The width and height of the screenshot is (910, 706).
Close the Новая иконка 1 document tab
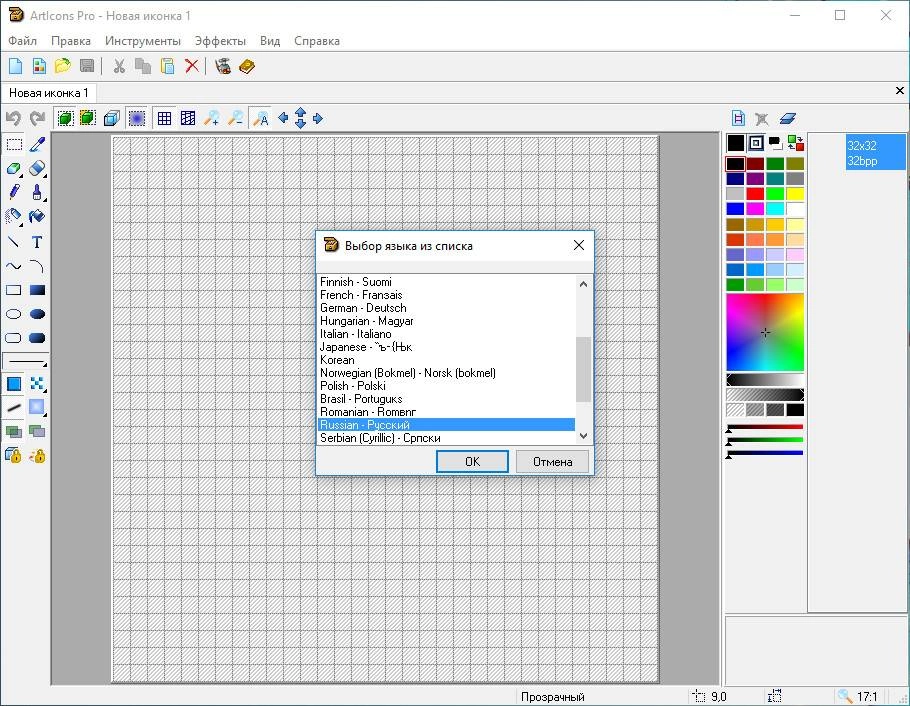pos(900,91)
